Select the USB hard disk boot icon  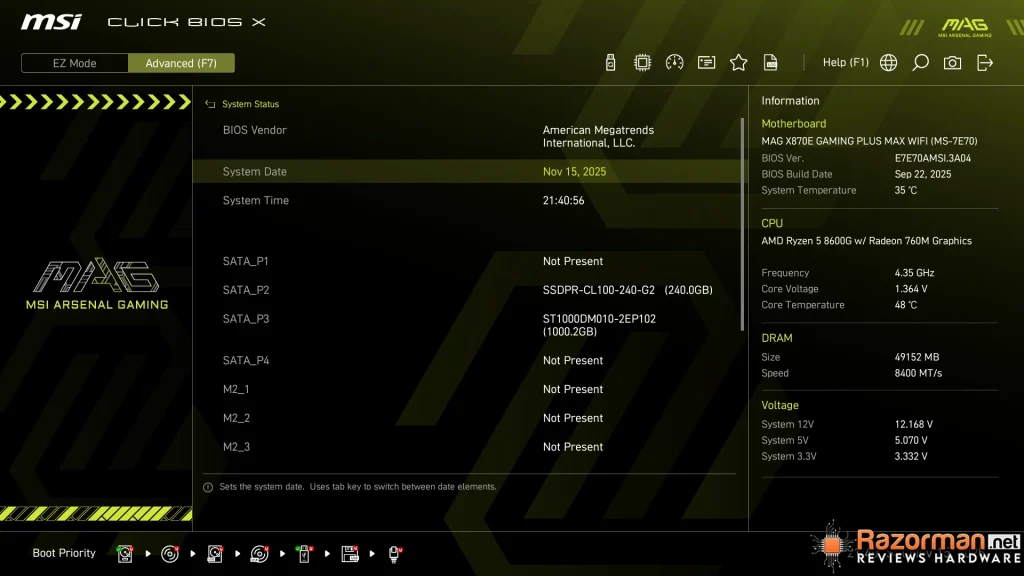point(215,554)
